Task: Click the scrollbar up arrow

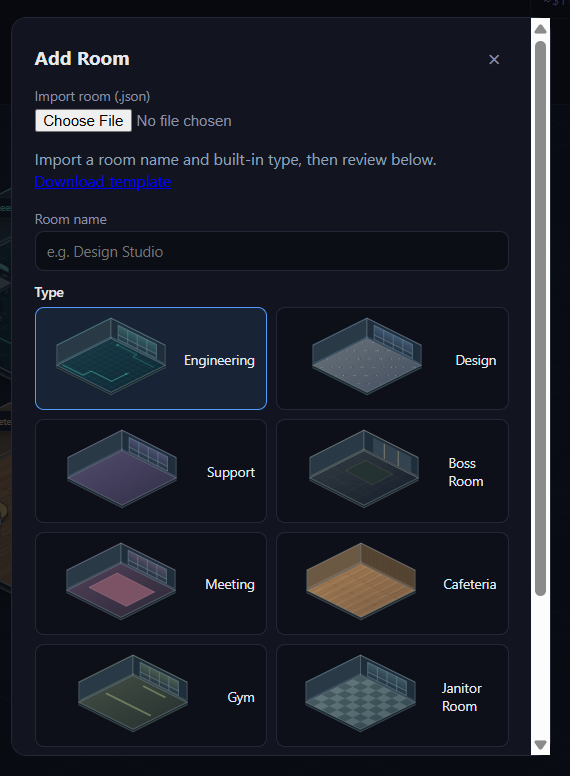Action: tap(540, 29)
